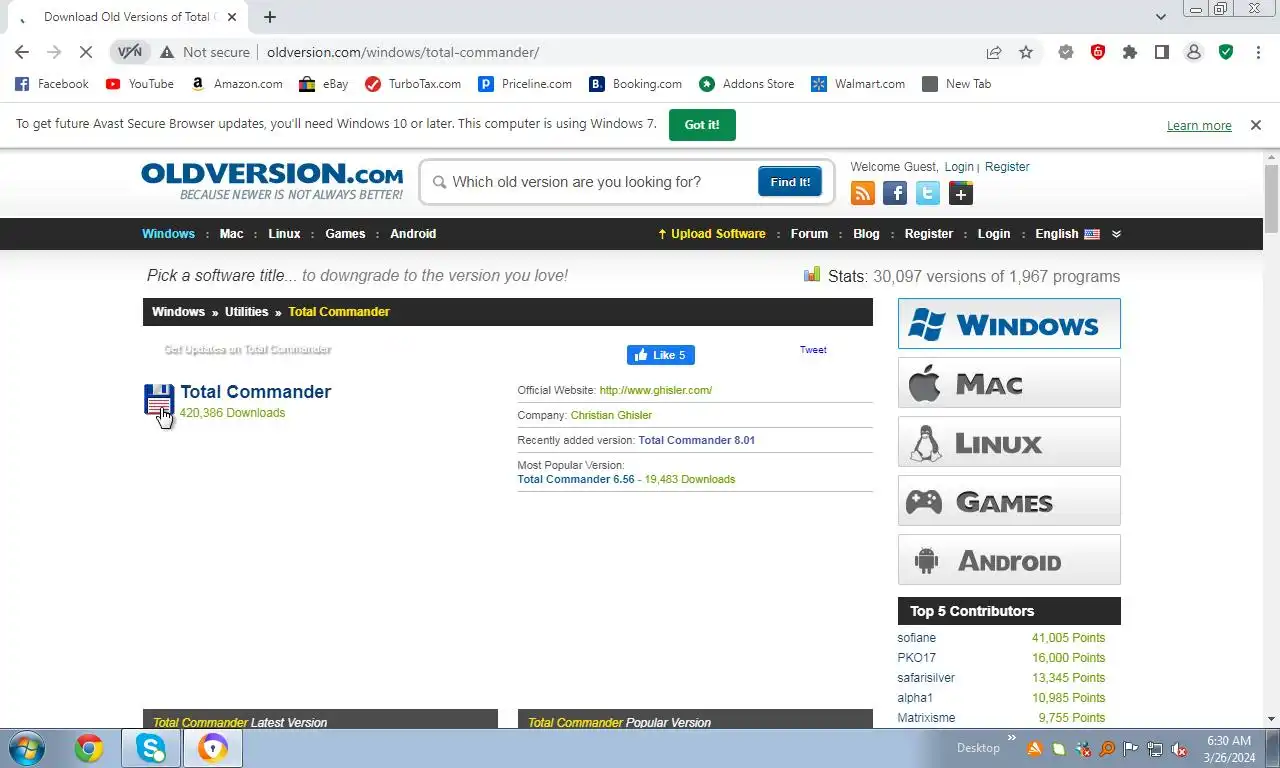Image resolution: width=1280 pixels, height=768 pixels.
Task: Open the Forum menu item
Action: click(x=809, y=234)
